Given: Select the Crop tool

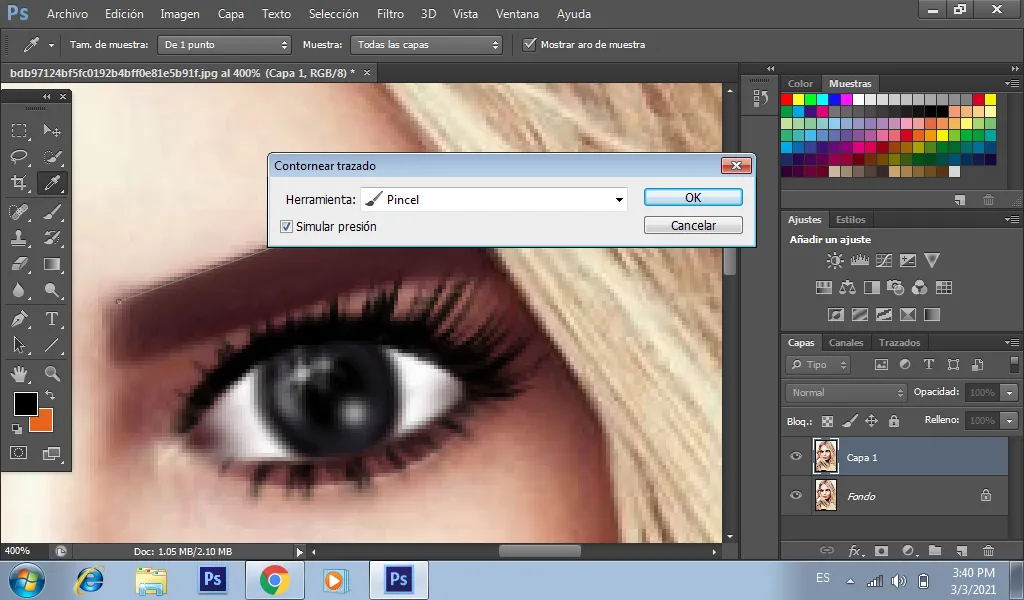Looking at the screenshot, I should pyautogui.click(x=19, y=183).
